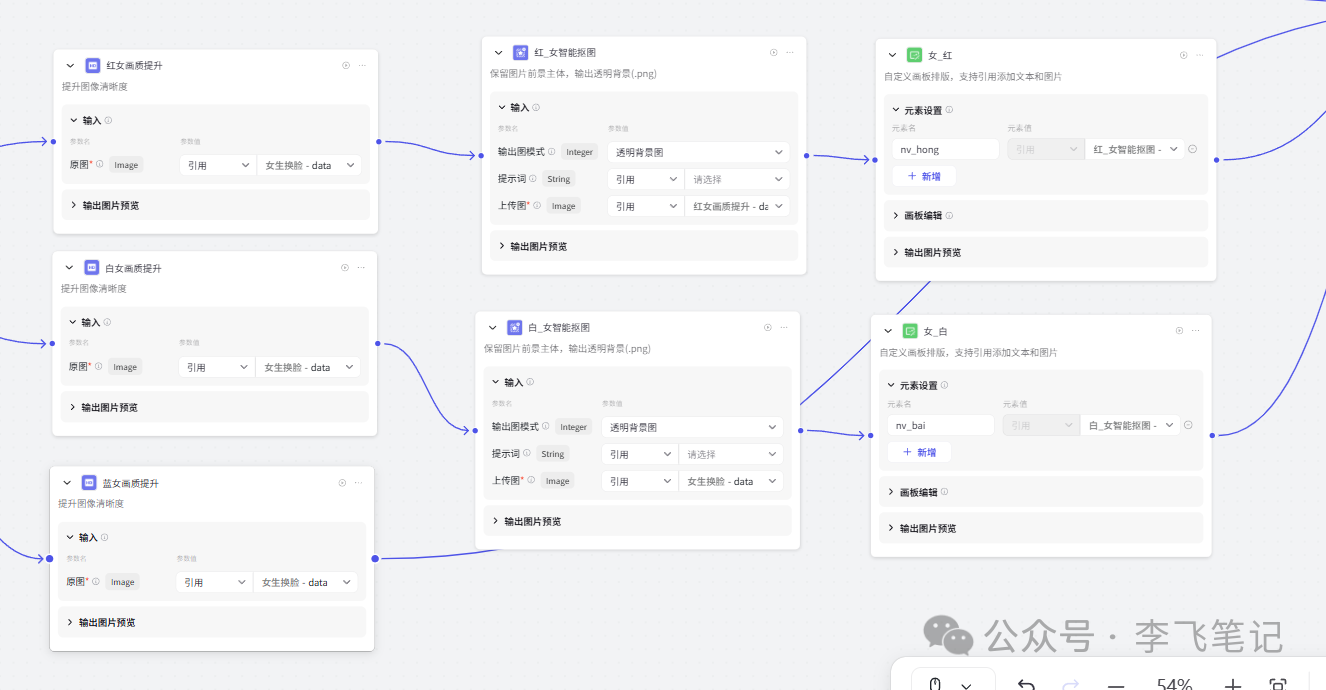1326x690 pixels.
Task: Click fit-to-view icon in bottom toolbar
Action: [1277, 685]
